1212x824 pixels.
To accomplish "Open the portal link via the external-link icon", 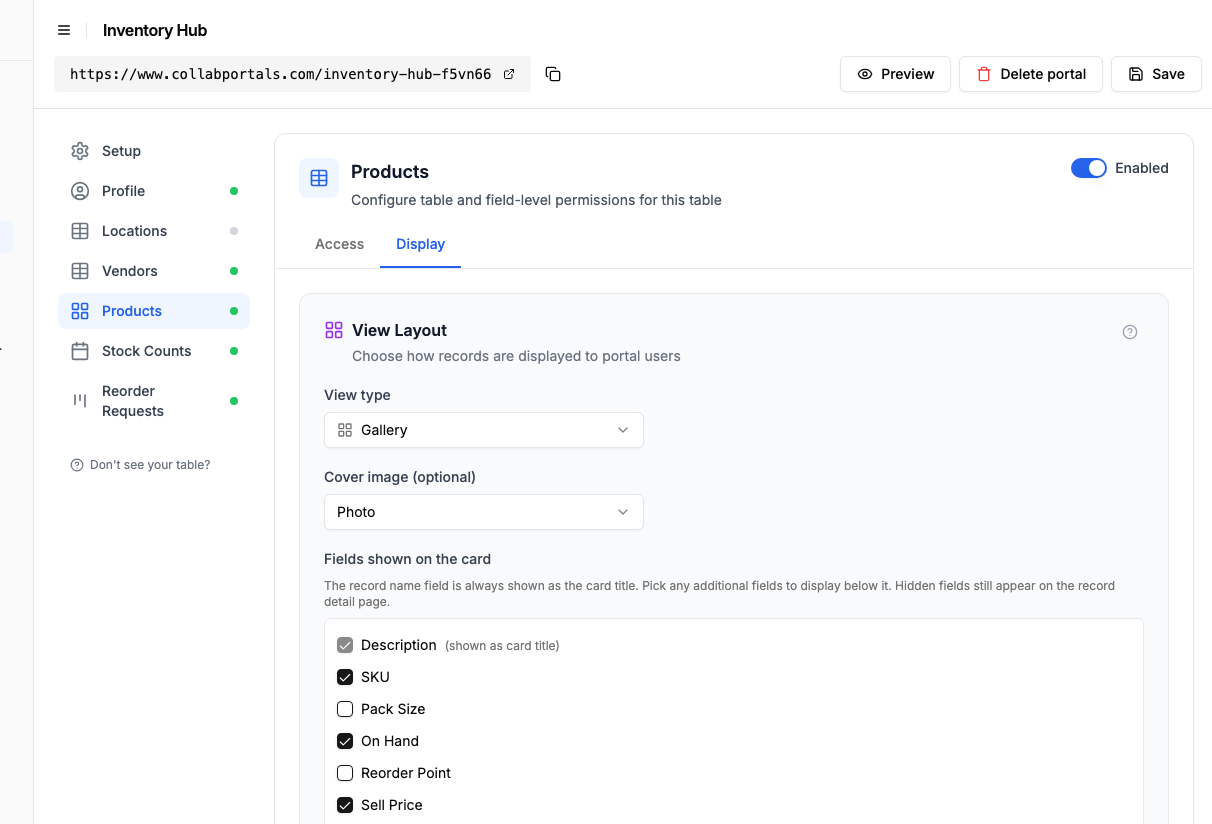I will click(x=509, y=74).
